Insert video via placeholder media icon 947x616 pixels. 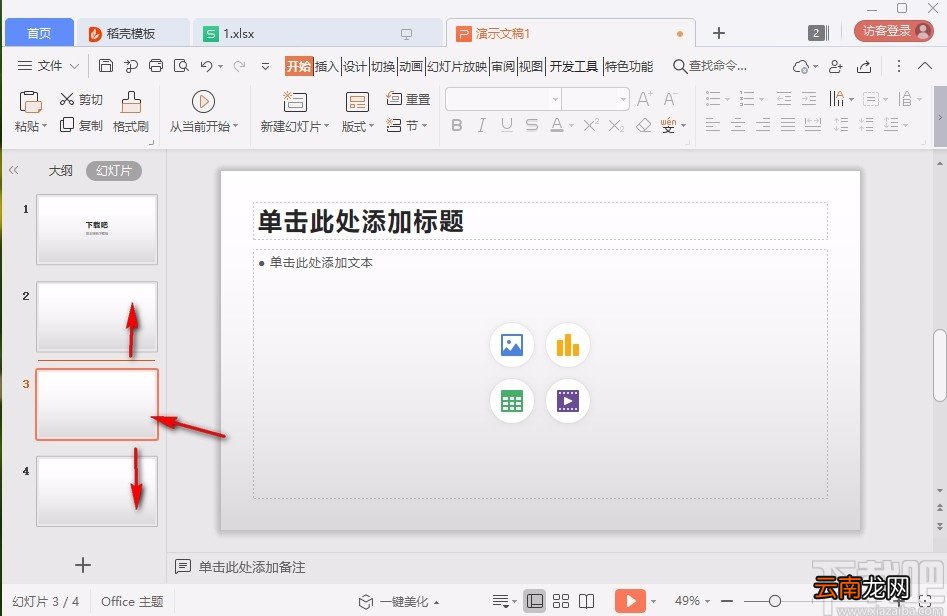point(568,401)
